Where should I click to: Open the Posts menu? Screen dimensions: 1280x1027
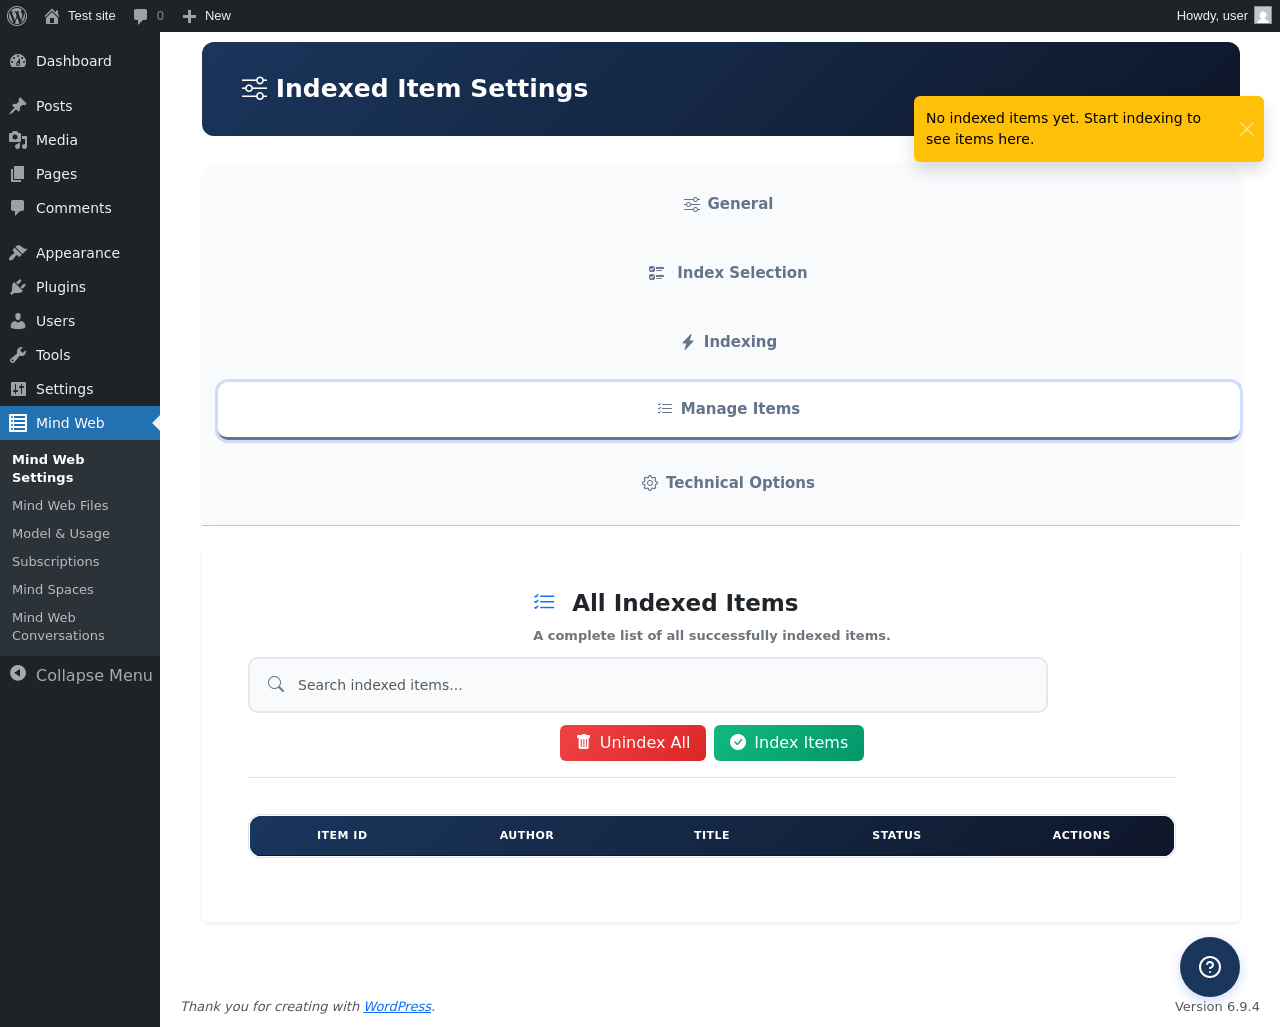coord(80,106)
